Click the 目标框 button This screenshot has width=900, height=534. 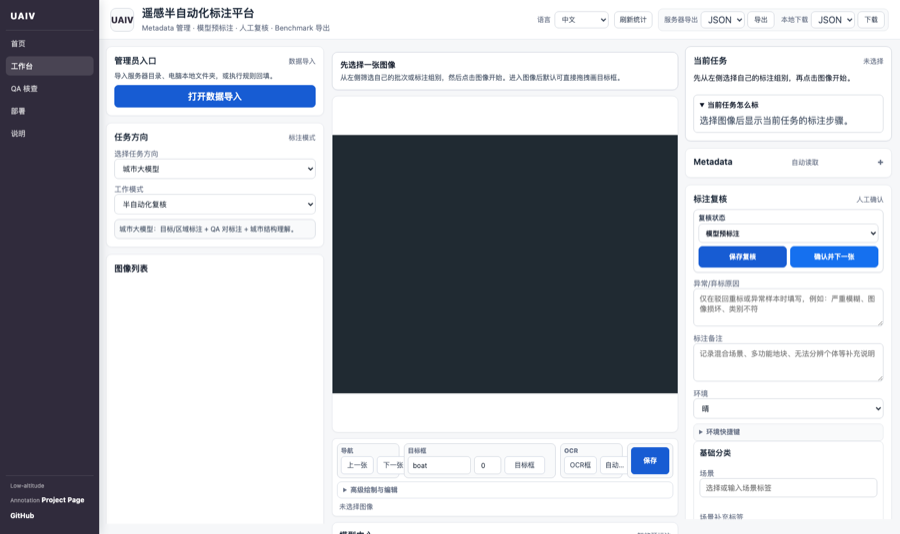(525, 465)
